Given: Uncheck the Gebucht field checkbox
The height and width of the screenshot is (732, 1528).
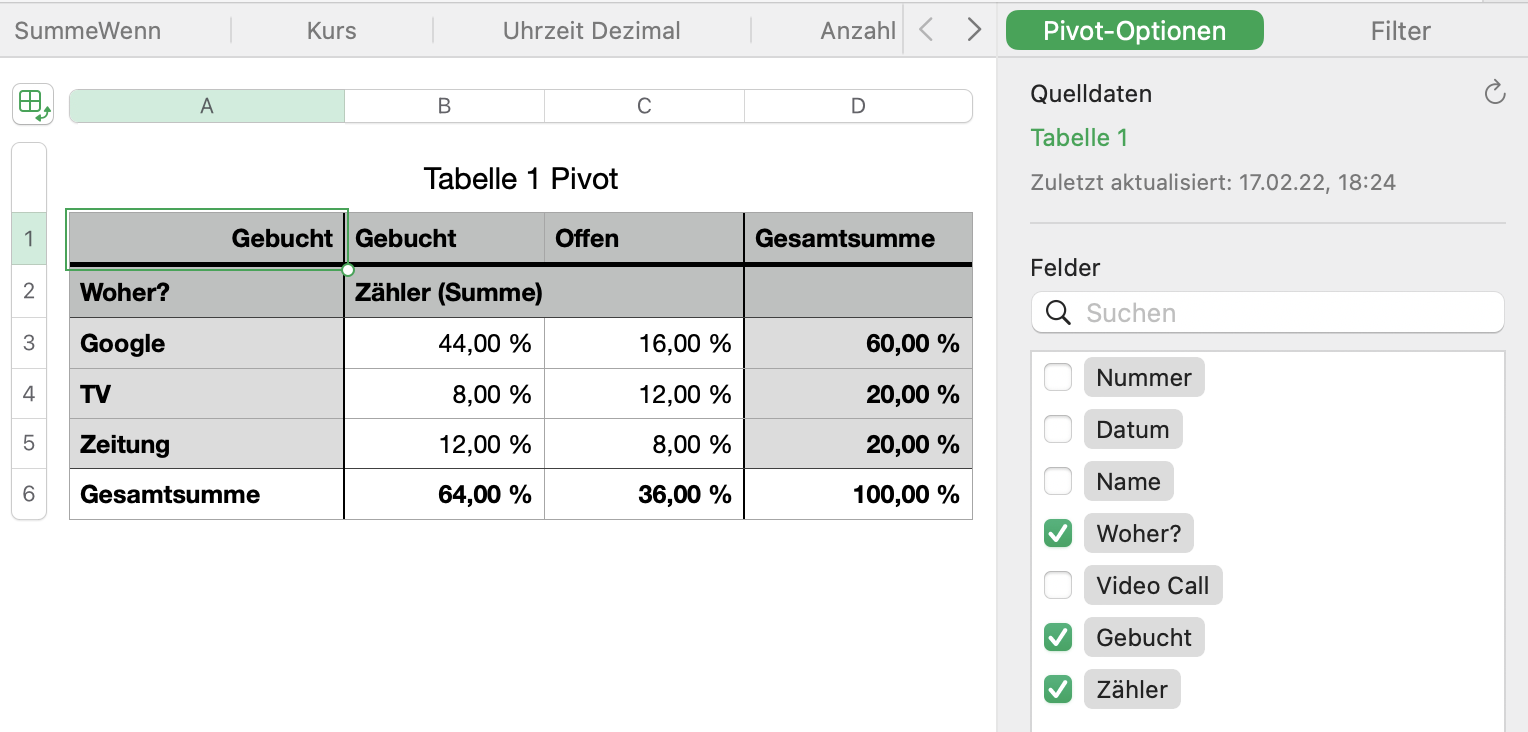Looking at the screenshot, I should click(1058, 637).
